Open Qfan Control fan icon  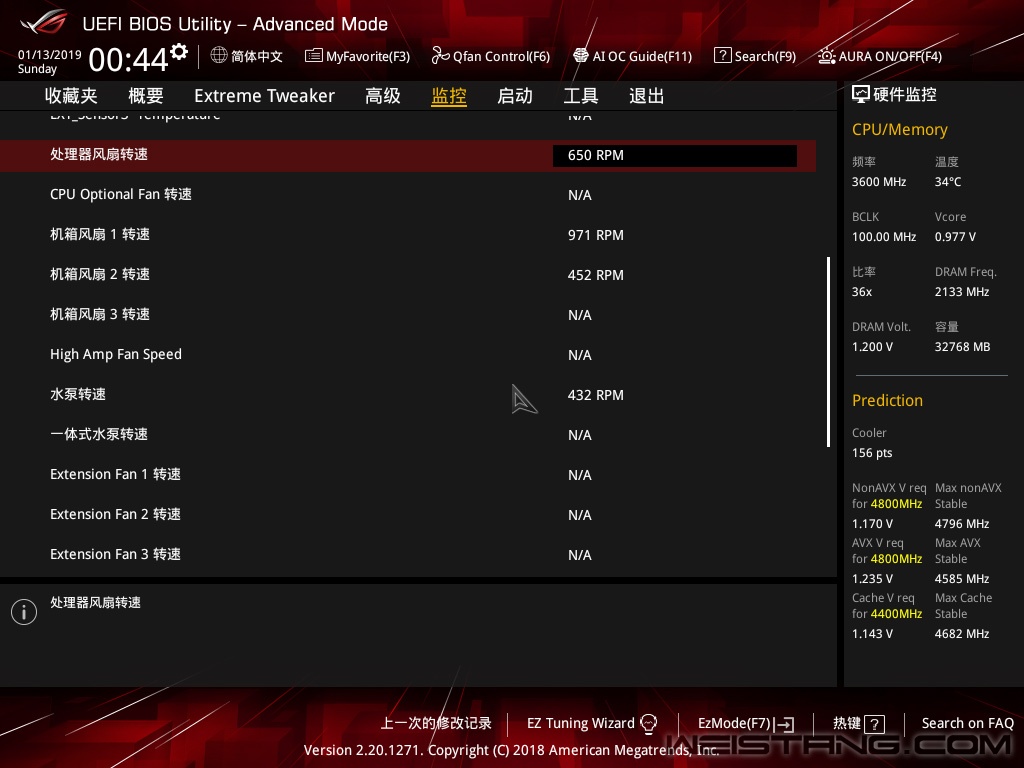pyautogui.click(x=440, y=56)
